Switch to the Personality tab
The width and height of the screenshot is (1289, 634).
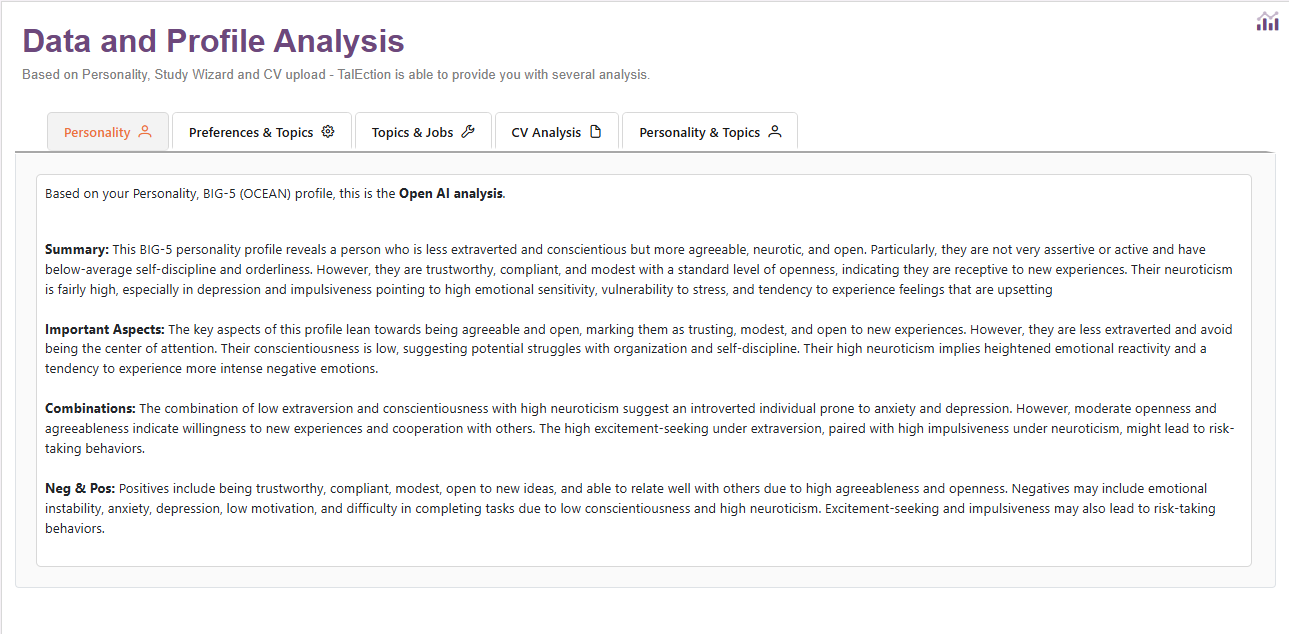[x=108, y=131]
